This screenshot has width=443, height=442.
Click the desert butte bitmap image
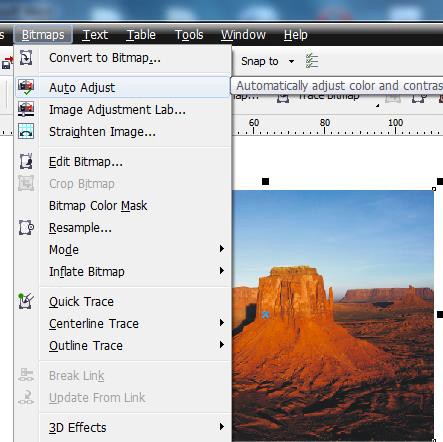click(x=333, y=315)
